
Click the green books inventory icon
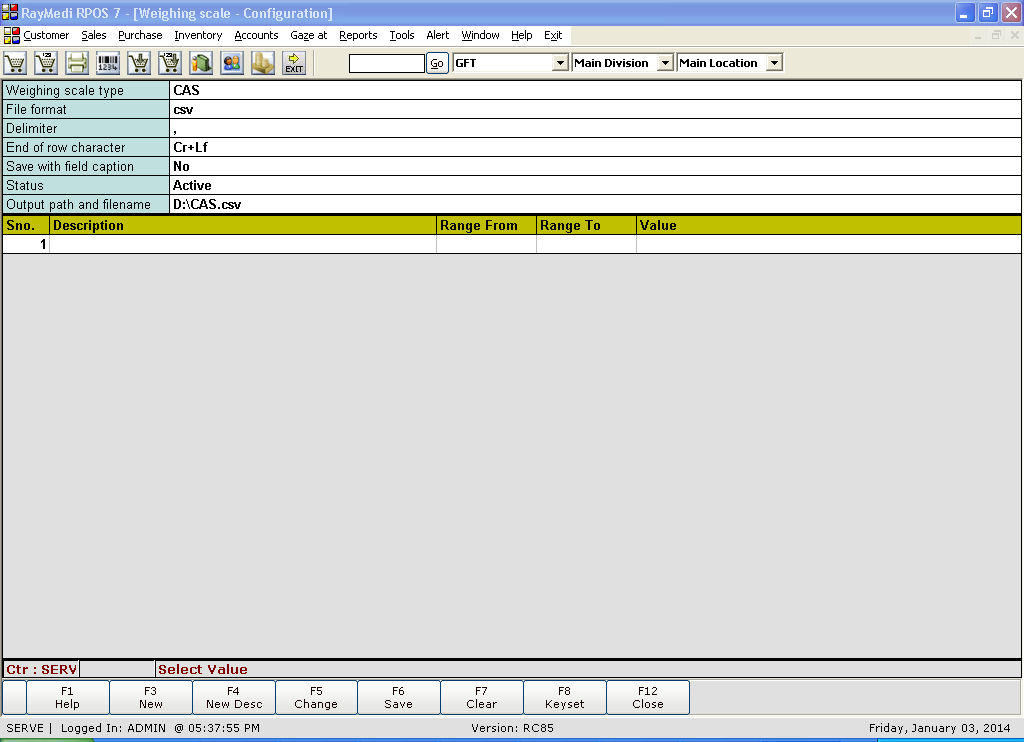click(201, 63)
